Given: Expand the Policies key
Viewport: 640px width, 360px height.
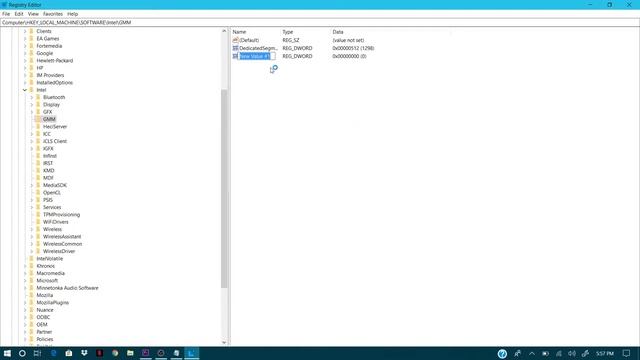Looking at the screenshot, I should [x=25, y=339].
